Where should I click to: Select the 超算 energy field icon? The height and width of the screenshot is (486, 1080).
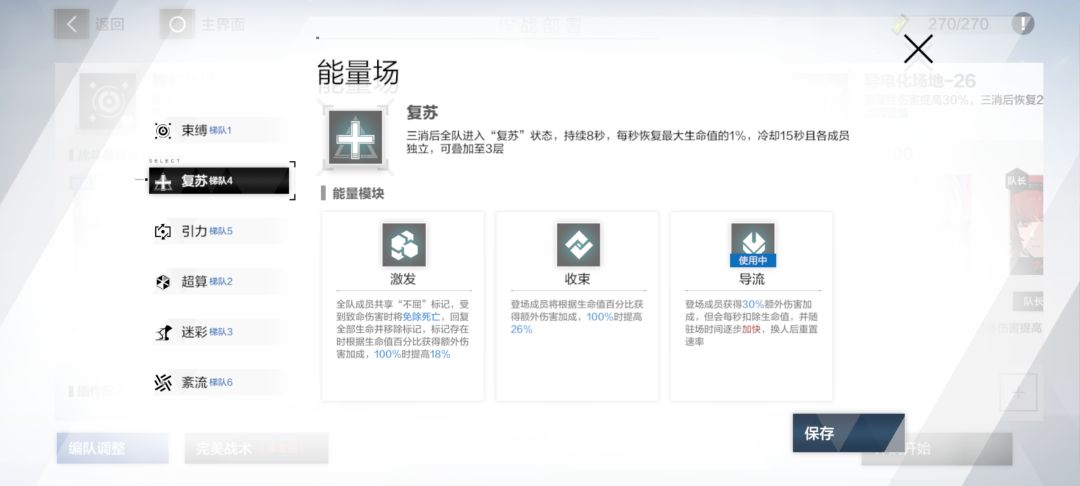pos(163,282)
